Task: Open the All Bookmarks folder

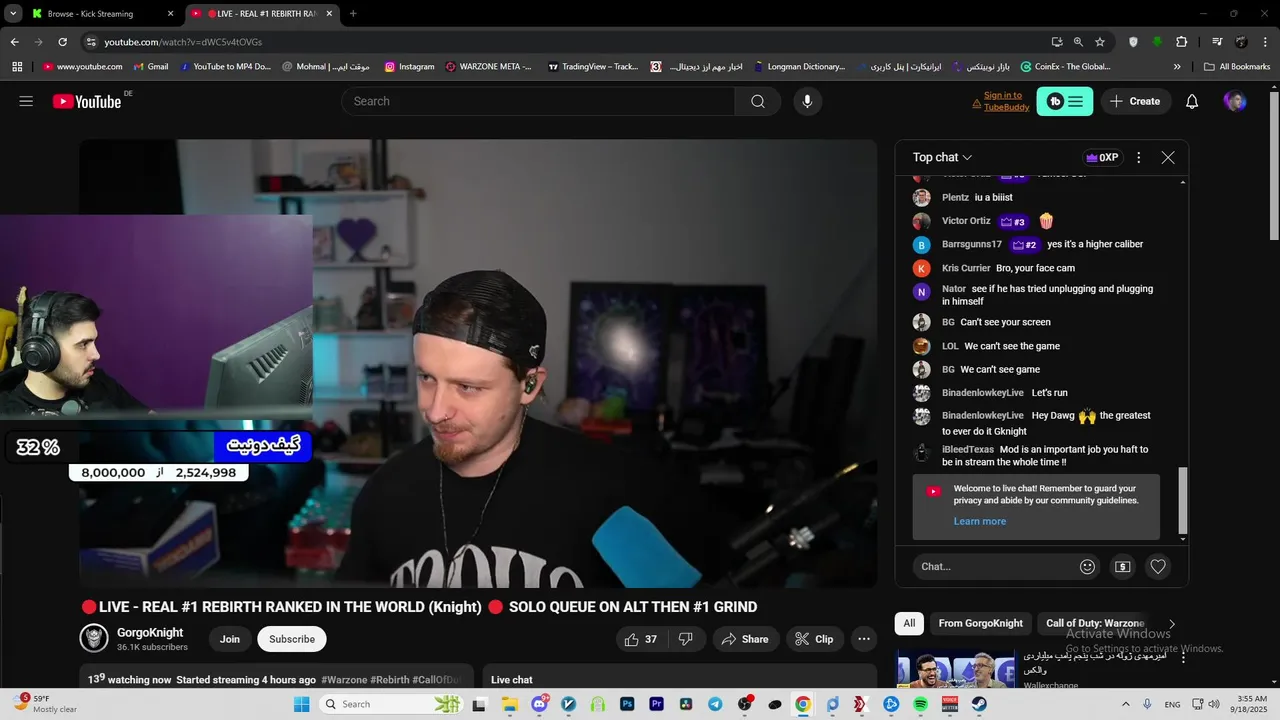Action: (1237, 67)
